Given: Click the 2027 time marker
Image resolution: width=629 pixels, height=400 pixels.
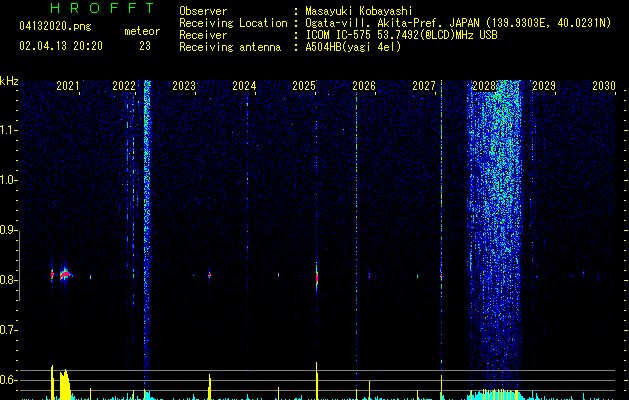Looking at the screenshot, I should click(424, 86).
